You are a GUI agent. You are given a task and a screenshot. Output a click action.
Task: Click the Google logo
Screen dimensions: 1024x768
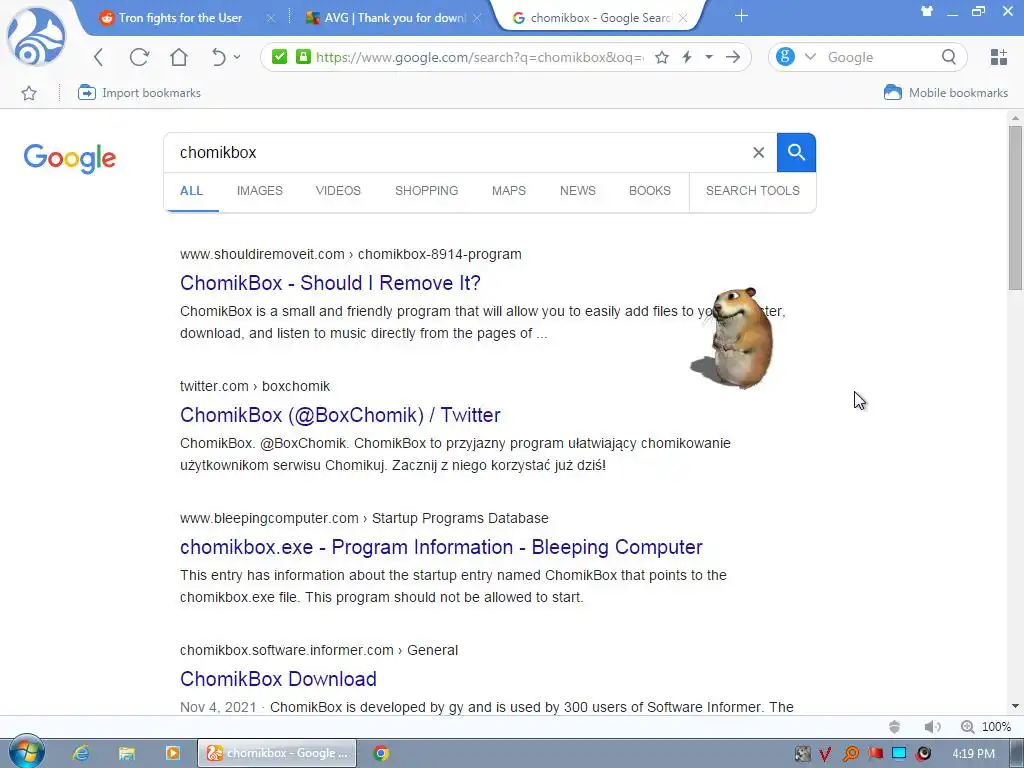[x=70, y=158]
